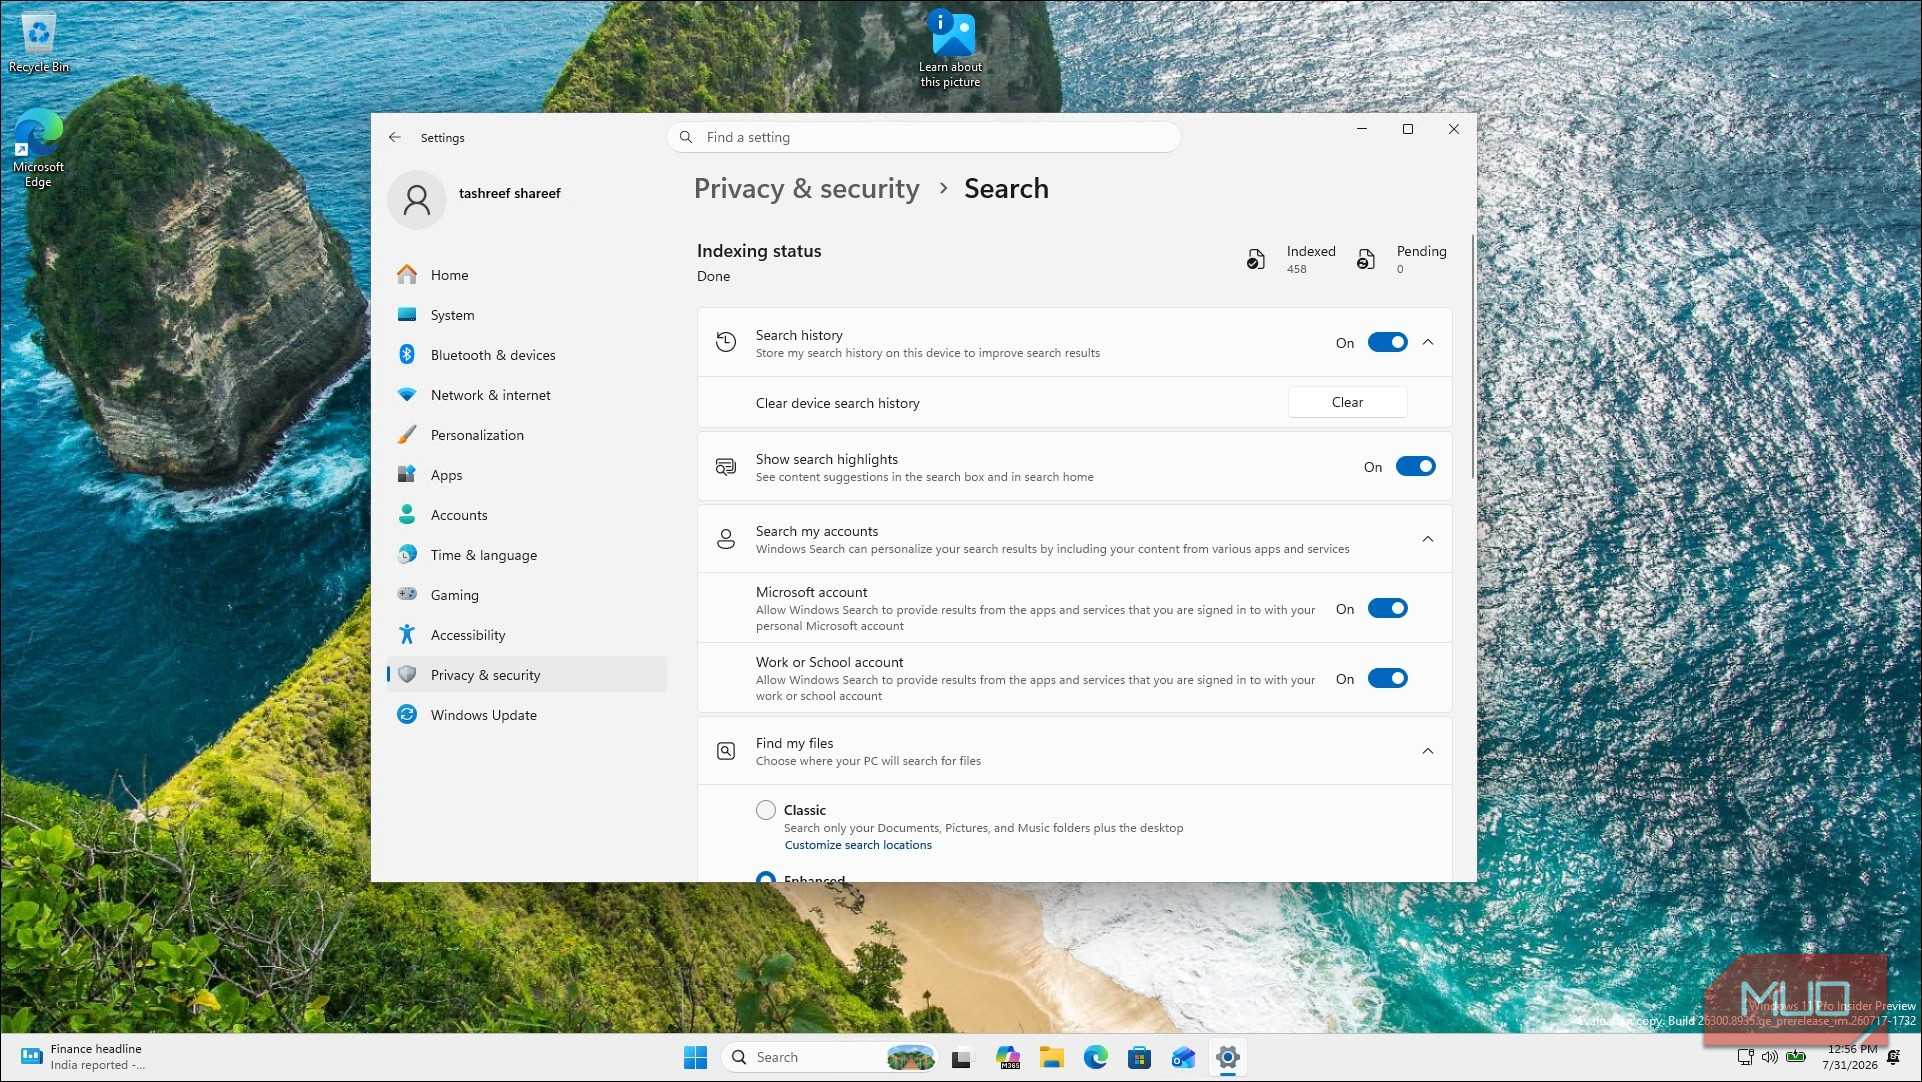The width and height of the screenshot is (1922, 1082).
Task: Click the taskbar Search box
Action: tap(828, 1057)
